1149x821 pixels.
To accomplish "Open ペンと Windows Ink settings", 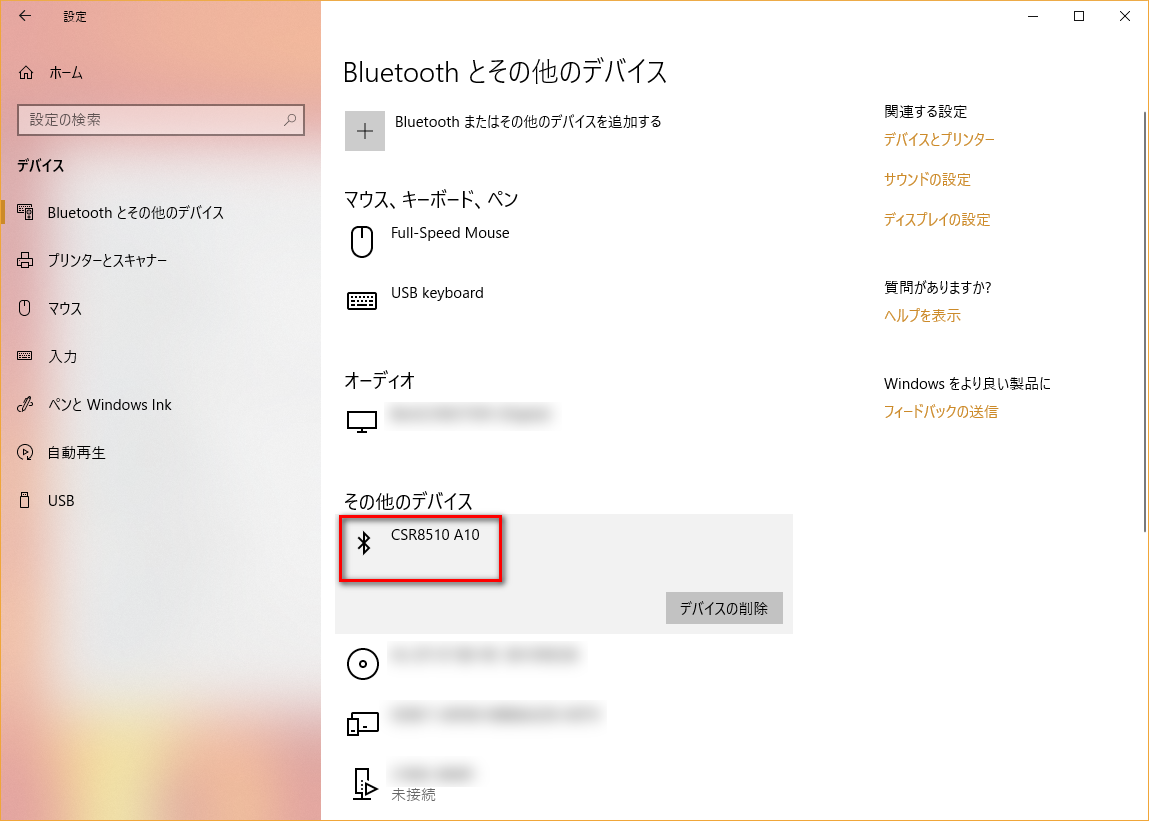I will (x=109, y=405).
